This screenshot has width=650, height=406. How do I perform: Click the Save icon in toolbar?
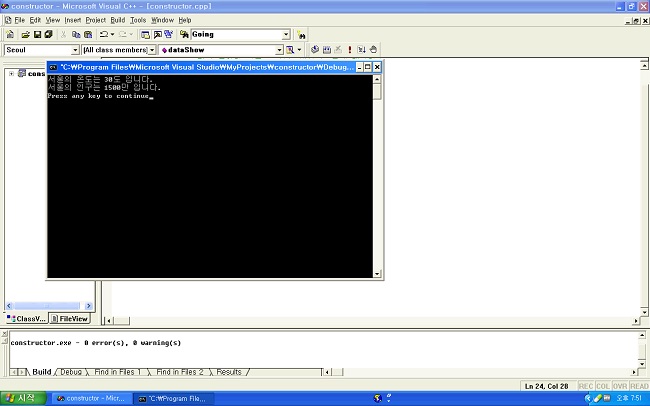click(35, 34)
